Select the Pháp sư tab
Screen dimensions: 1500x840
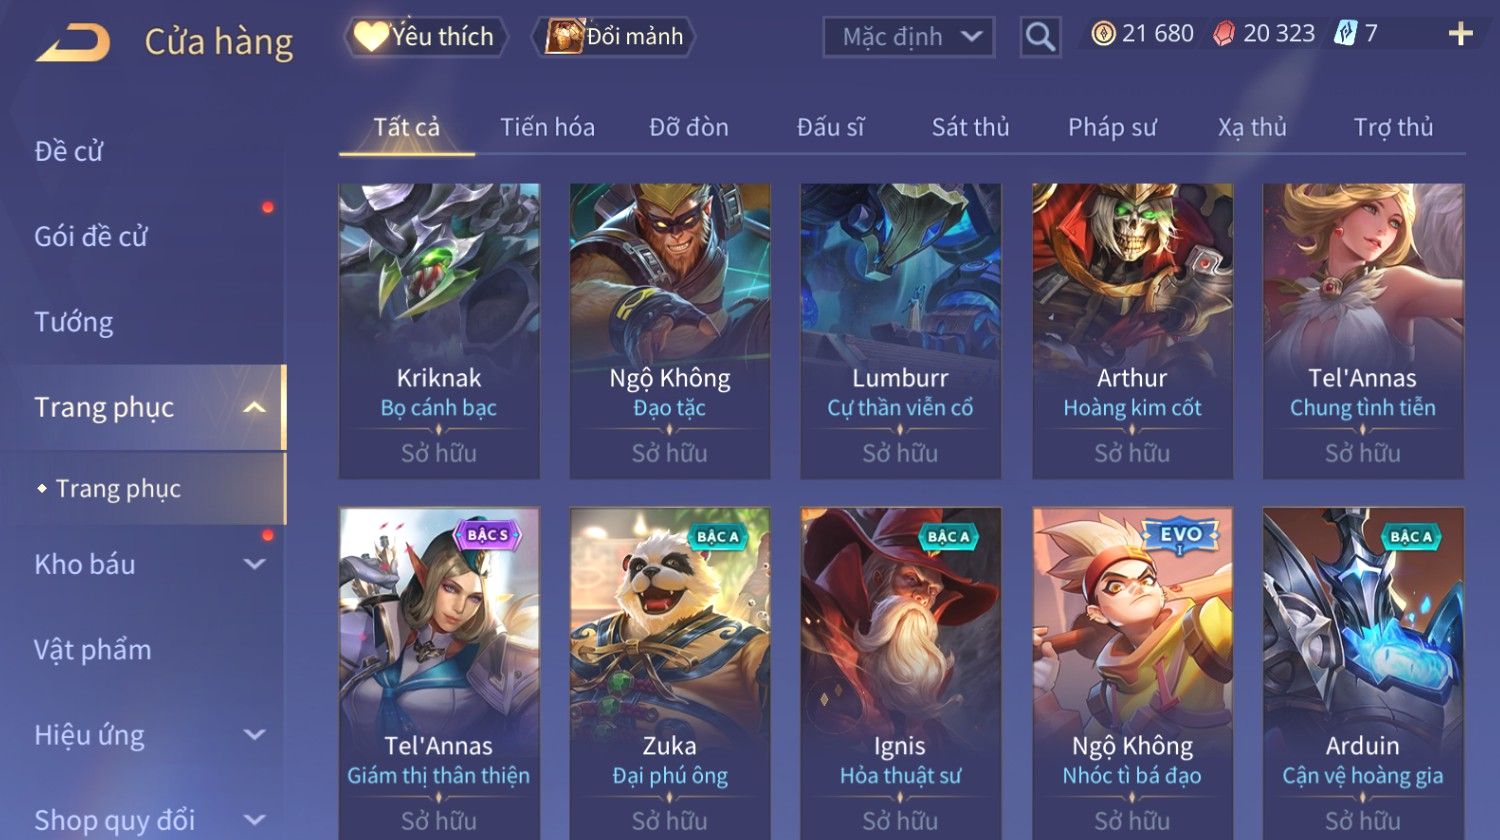coord(1112,127)
